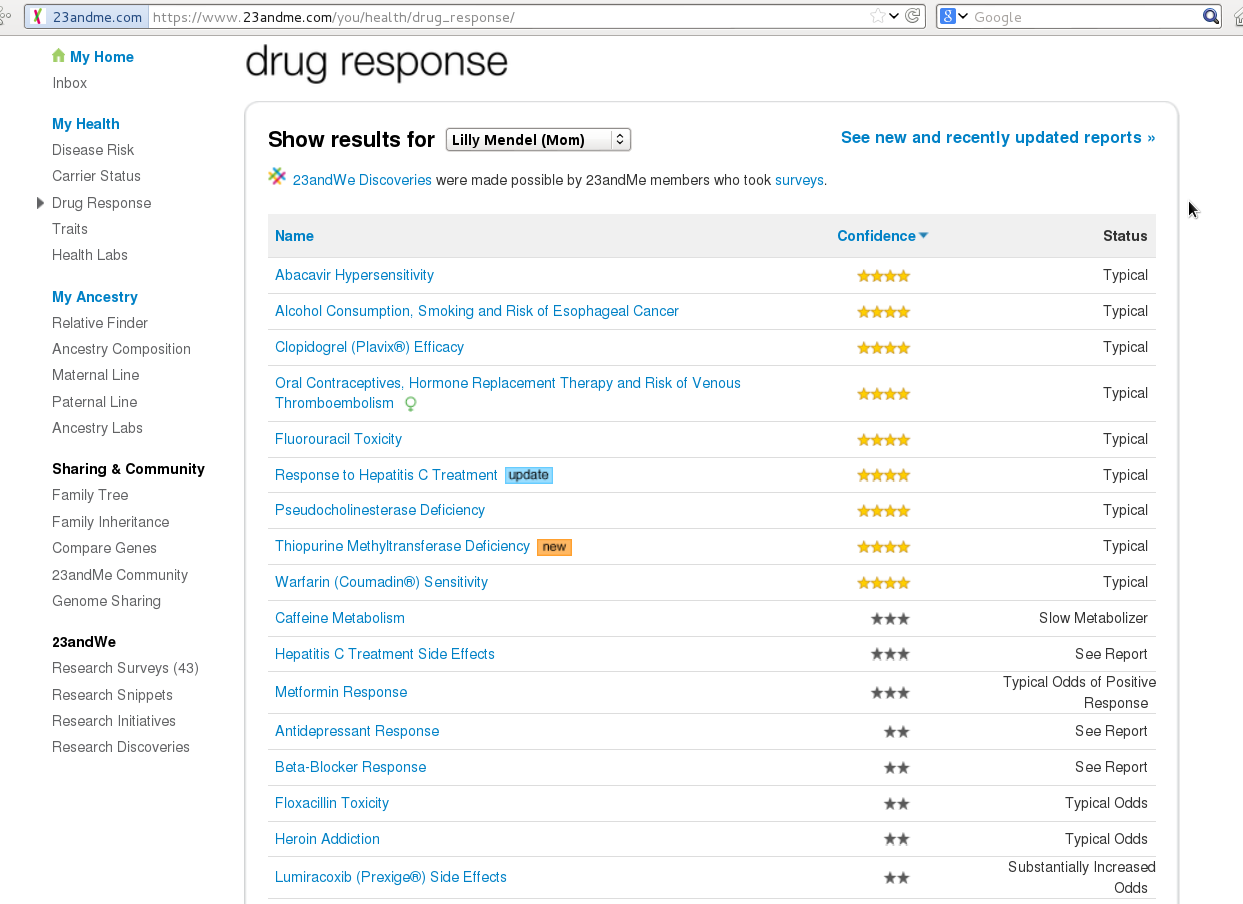Open Ancestry Labs in the sidebar
Image resolution: width=1243 pixels, height=904 pixels.
[x=97, y=428]
